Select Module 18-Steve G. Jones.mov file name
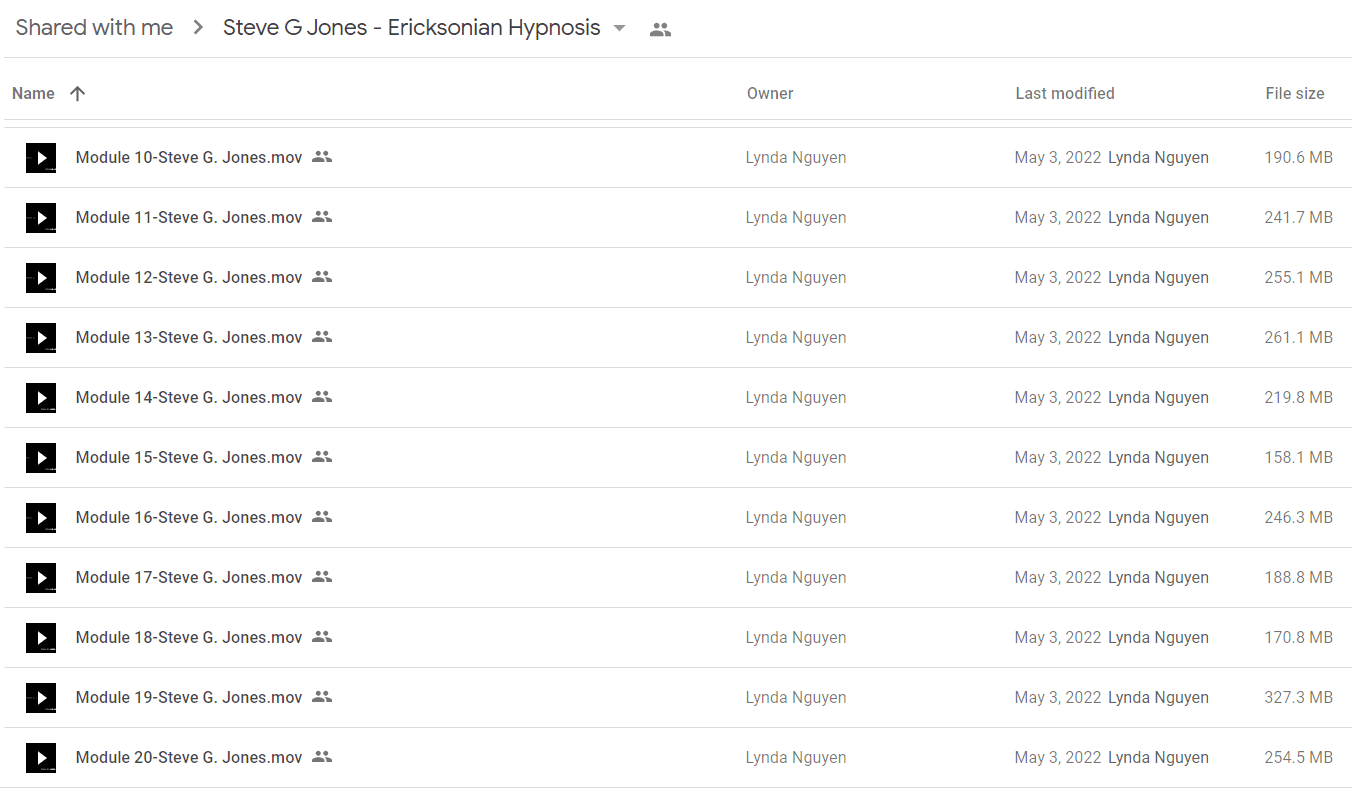1352x788 pixels. click(x=189, y=637)
